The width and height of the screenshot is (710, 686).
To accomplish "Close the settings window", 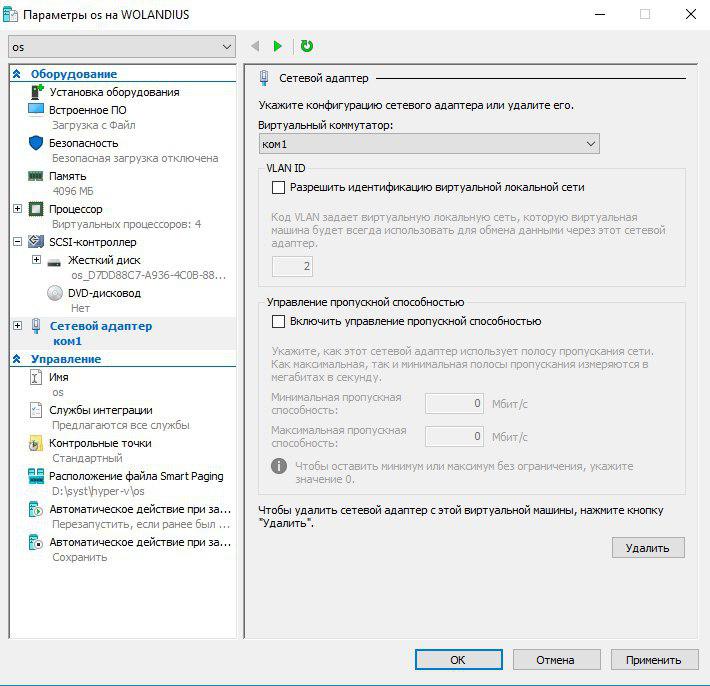I will 691,14.
